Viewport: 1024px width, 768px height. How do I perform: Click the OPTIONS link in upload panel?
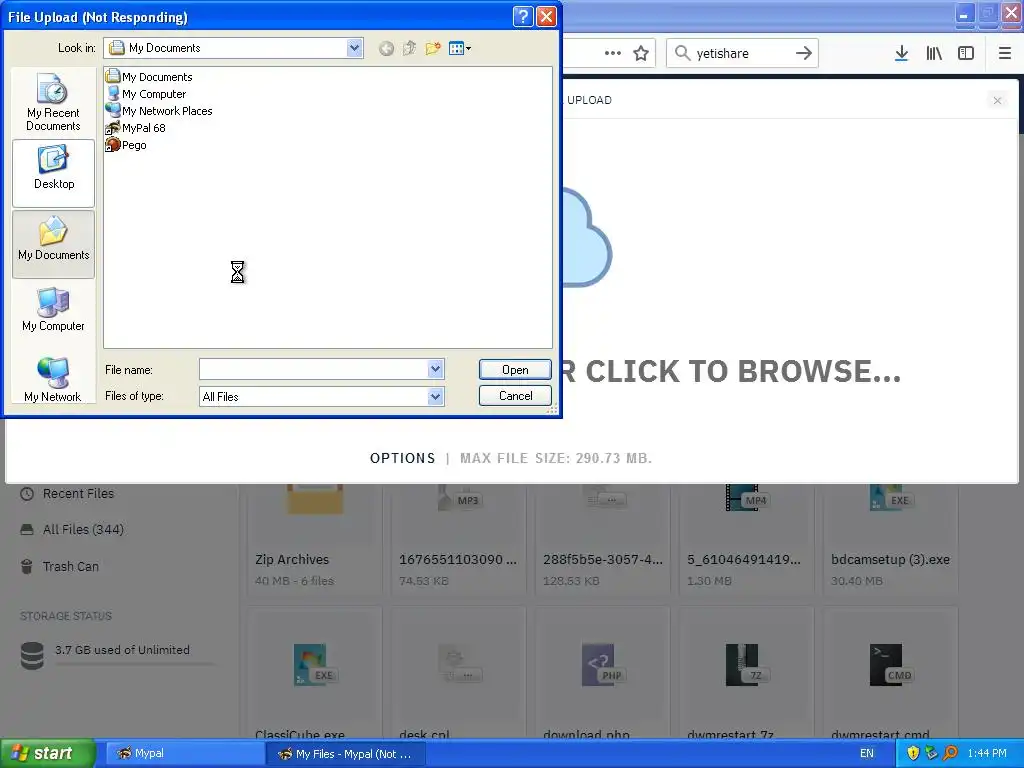(x=402, y=458)
